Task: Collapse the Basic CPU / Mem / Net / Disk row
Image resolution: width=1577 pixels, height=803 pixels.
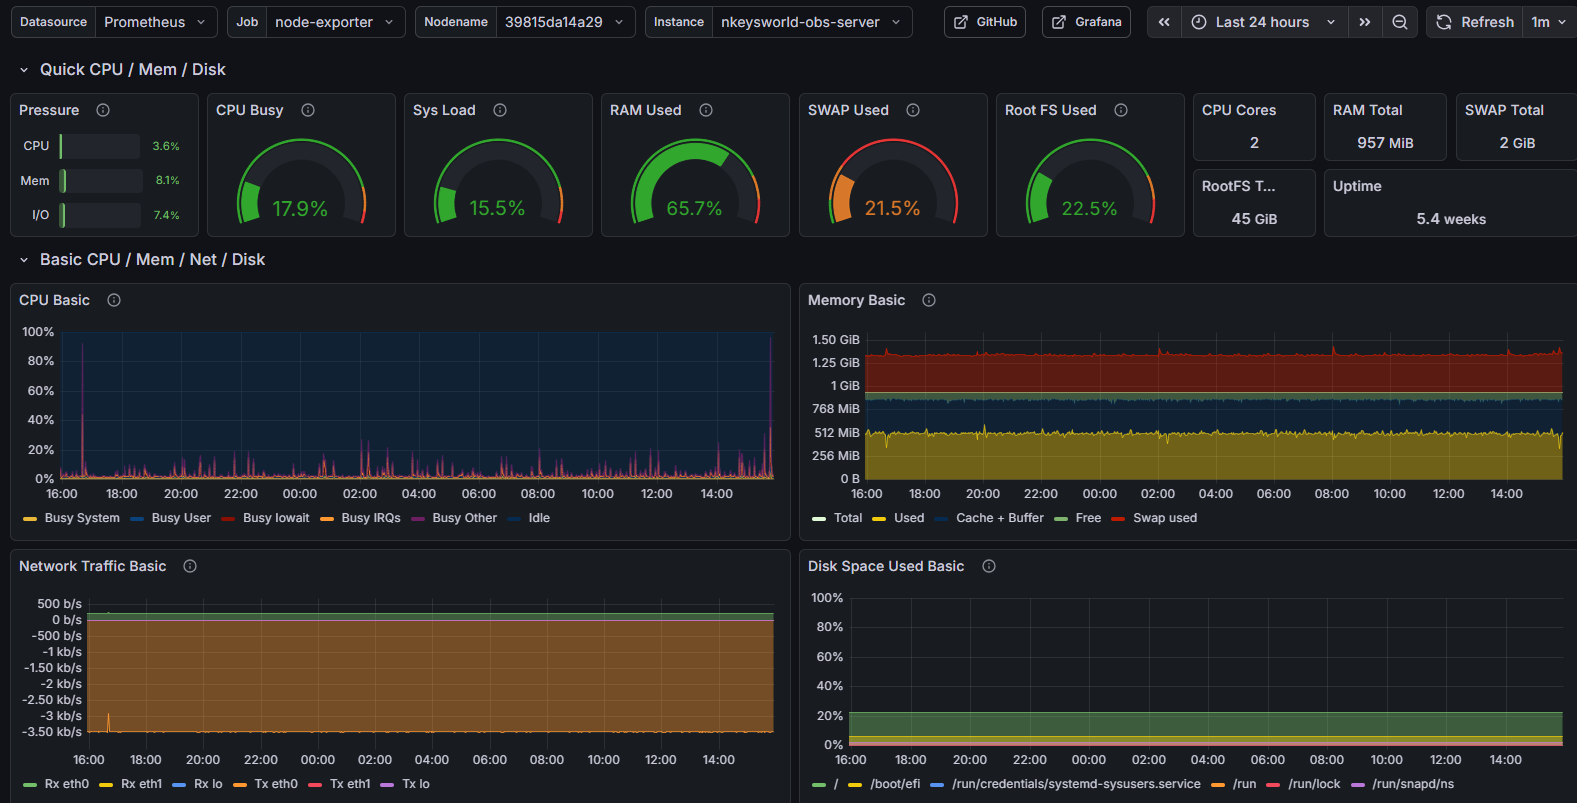Action: point(24,260)
